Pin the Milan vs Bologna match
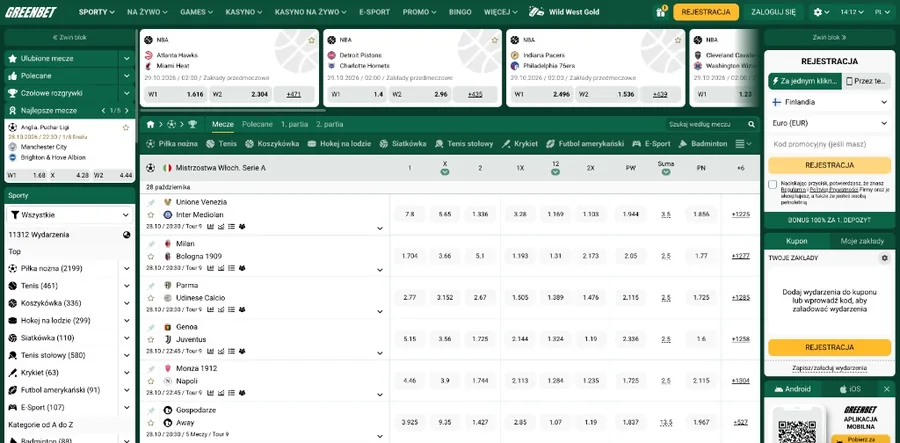This screenshot has width=900, height=443. coord(151,244)
